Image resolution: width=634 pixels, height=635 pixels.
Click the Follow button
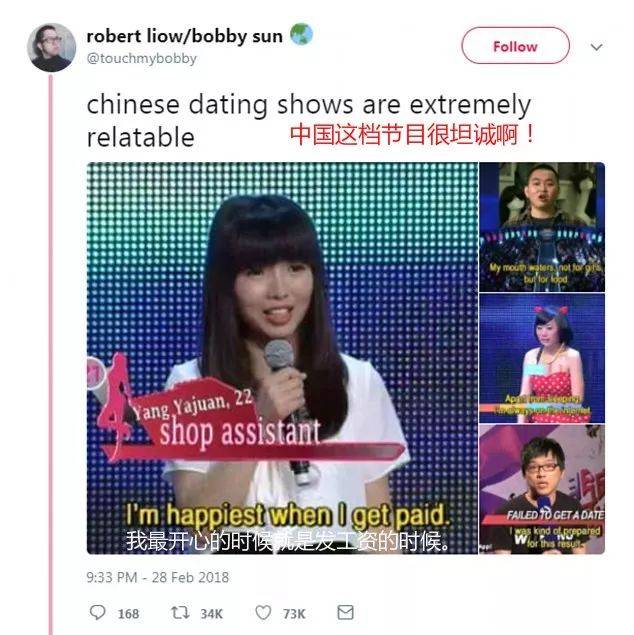click(515, 46)
